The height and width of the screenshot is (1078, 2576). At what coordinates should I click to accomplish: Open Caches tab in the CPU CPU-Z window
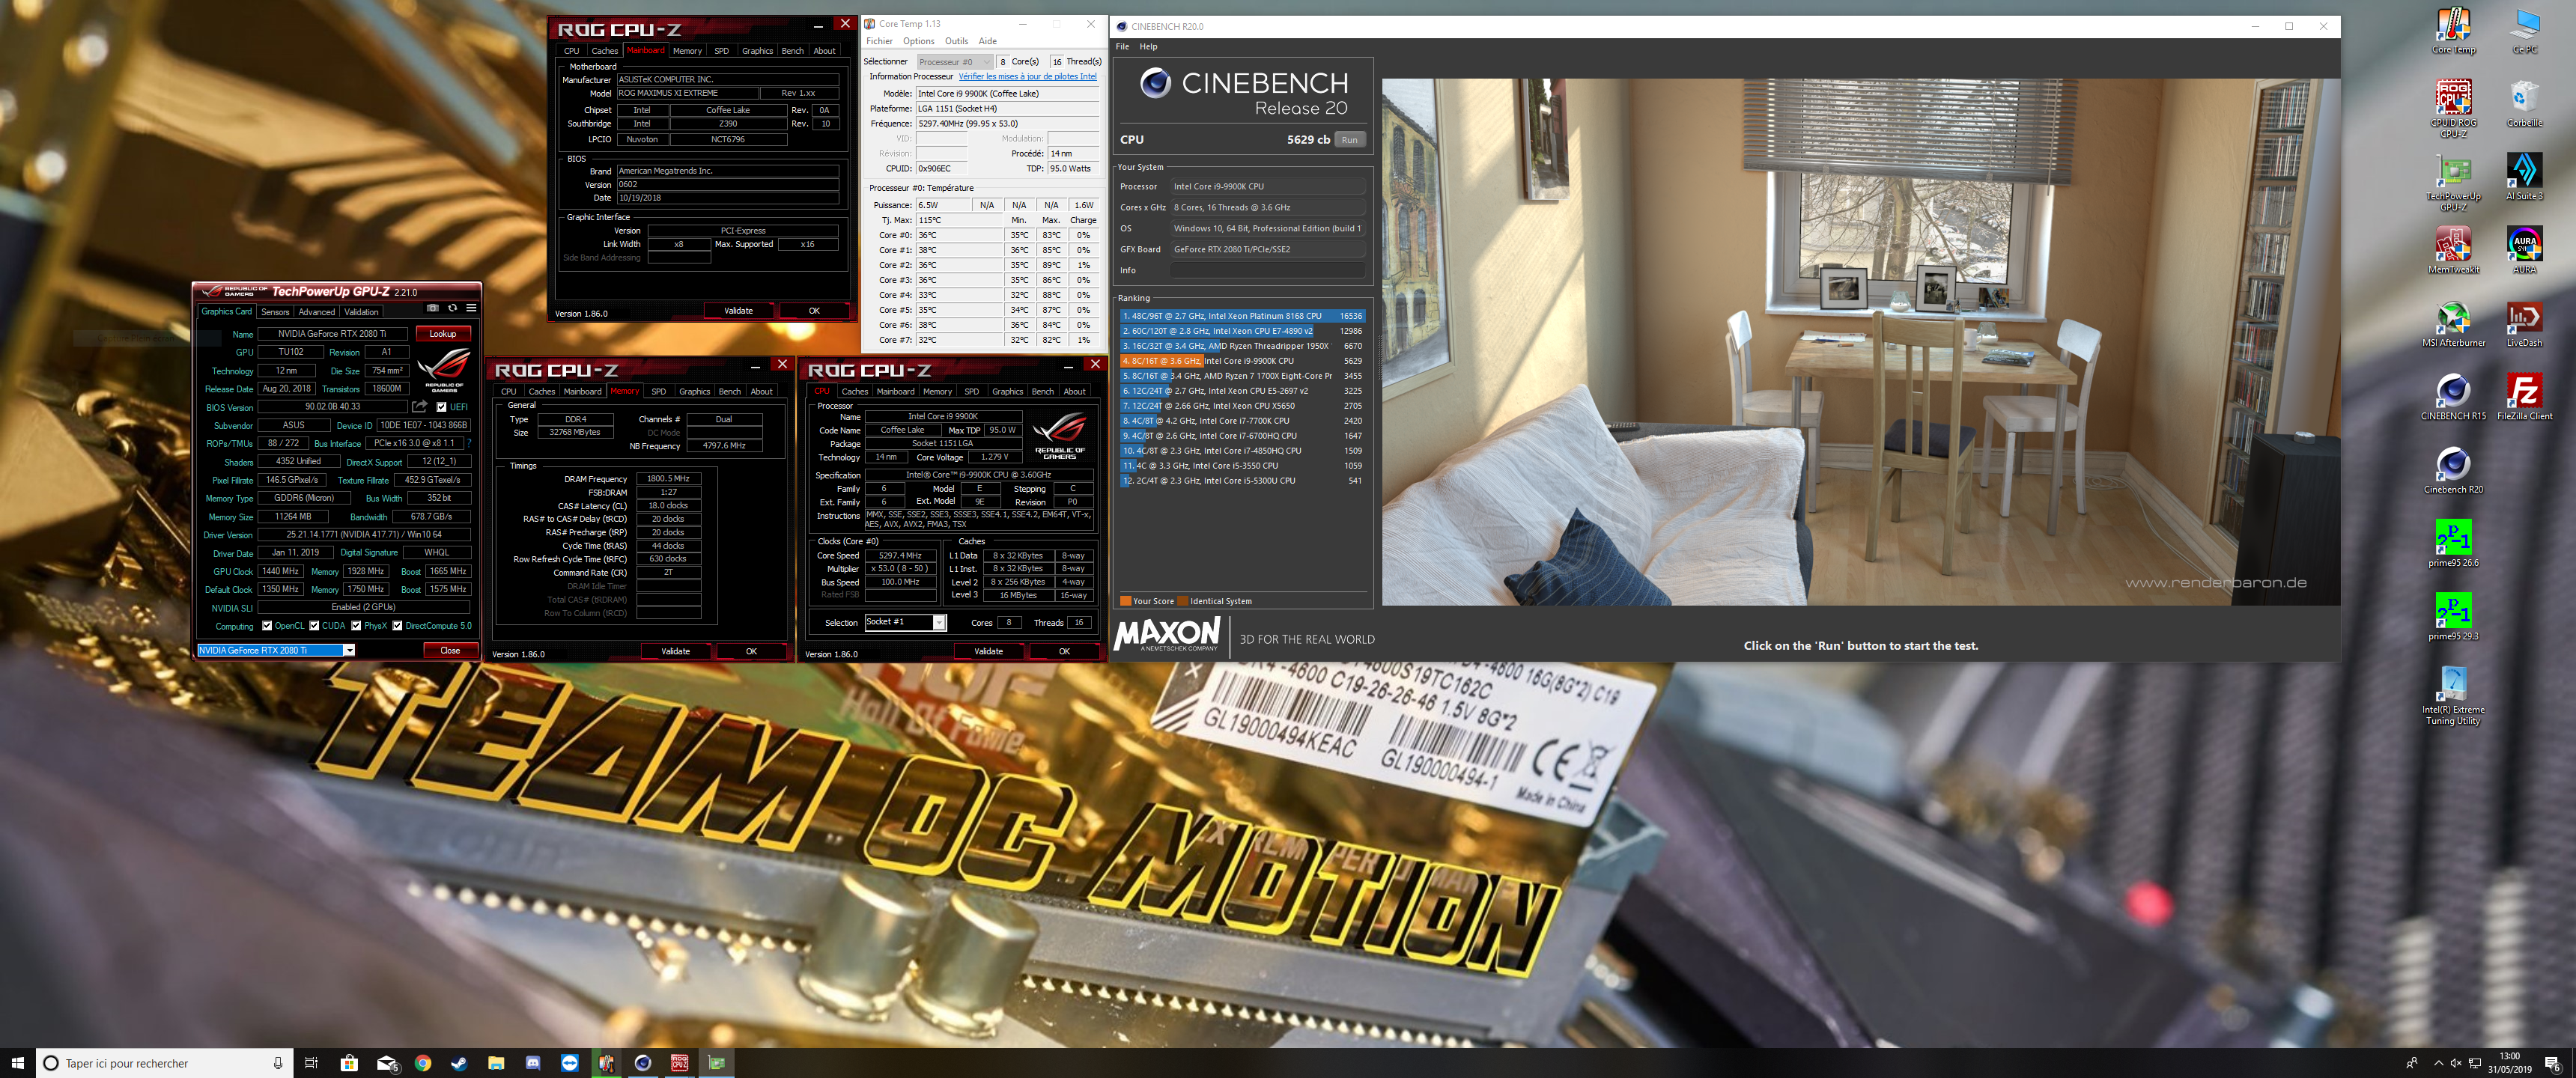[x=854, y=392]
